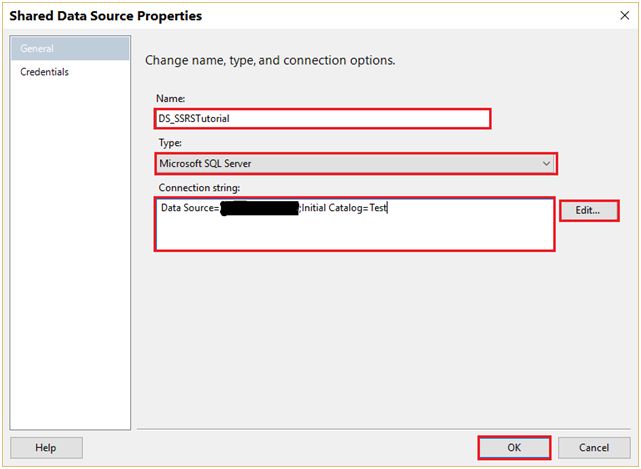The width and height of the screenshot is (641, 469).
Task: Click the 'Type:' label
Action: click(170, 143)
